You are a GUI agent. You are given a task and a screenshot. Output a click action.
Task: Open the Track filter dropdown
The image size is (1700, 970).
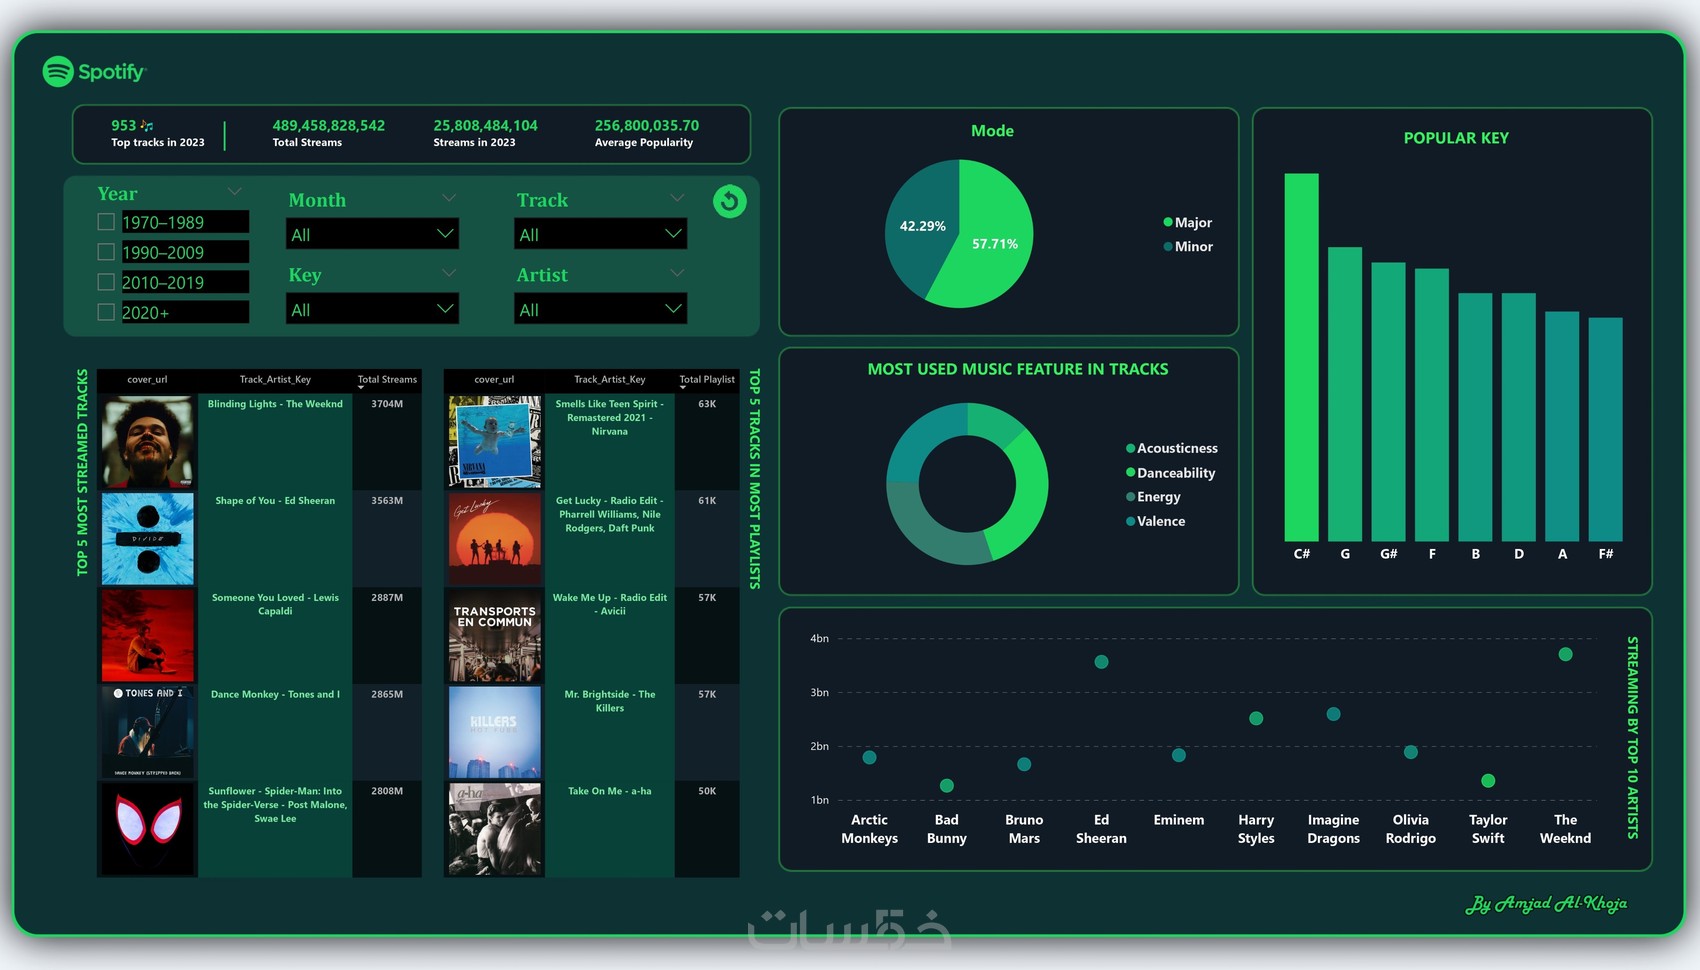point(600,234)
